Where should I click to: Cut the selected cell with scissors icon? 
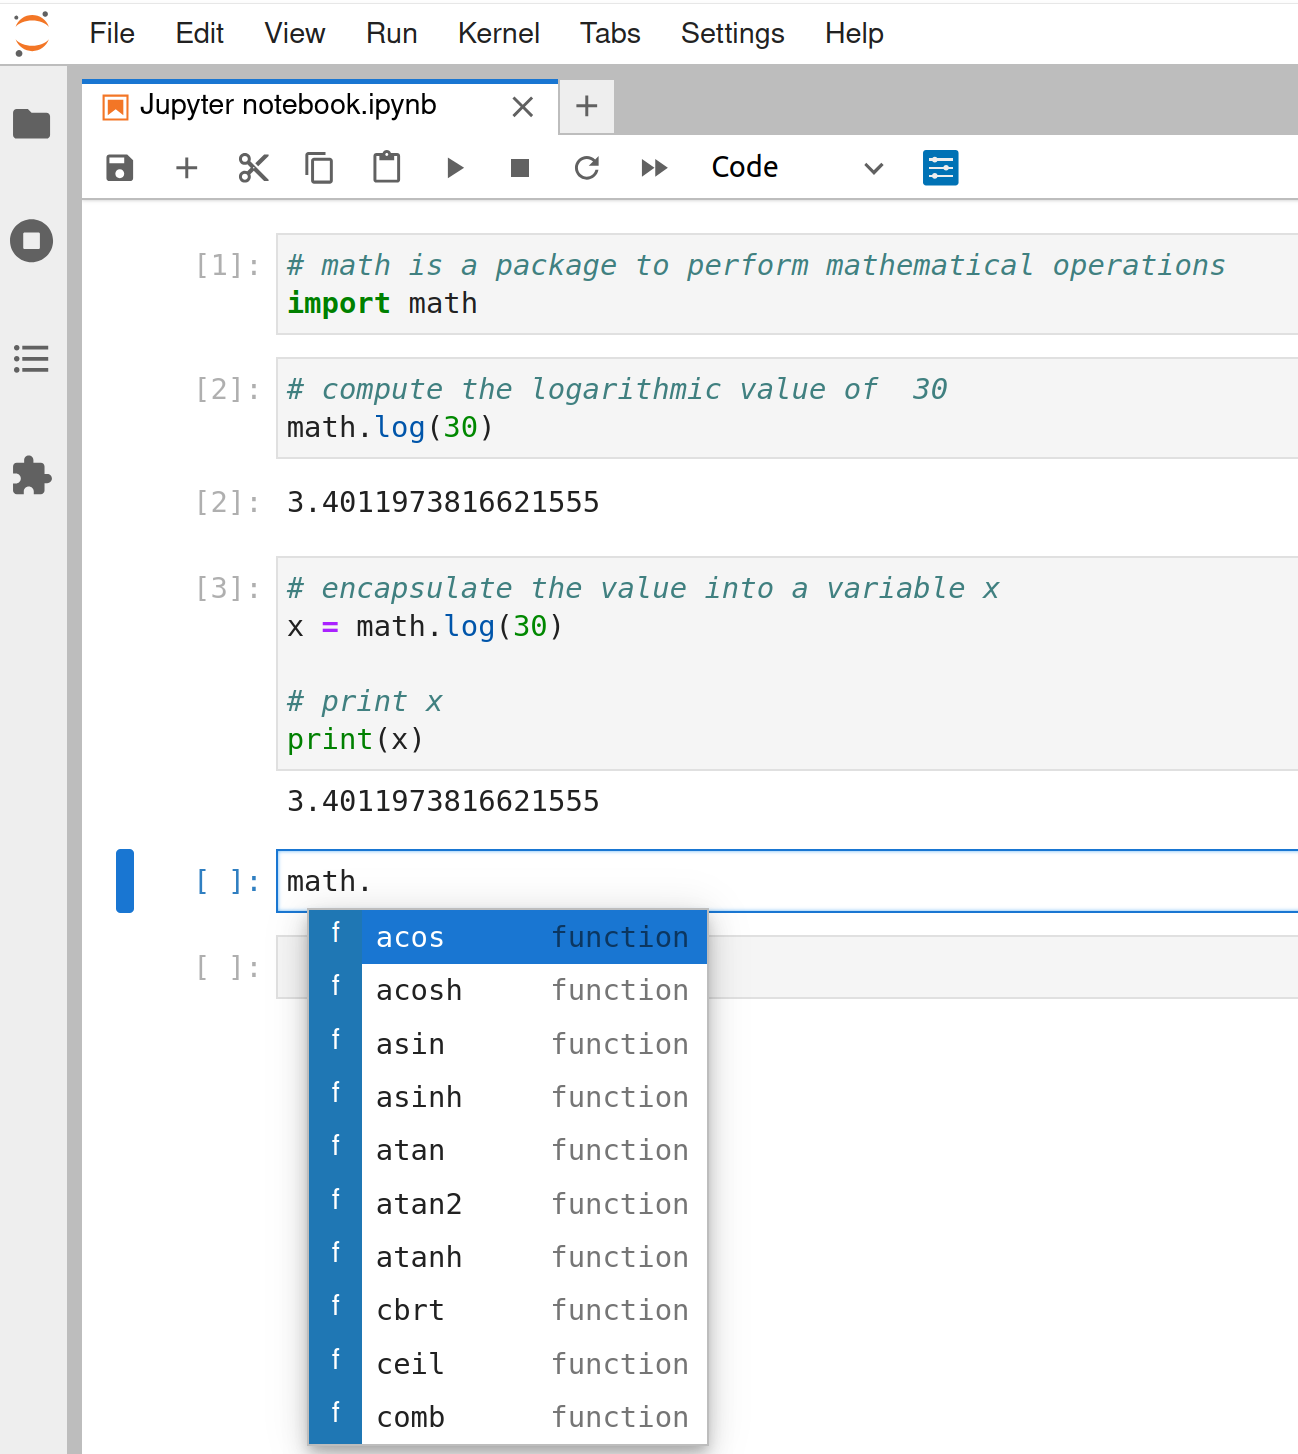coord(254,168)
